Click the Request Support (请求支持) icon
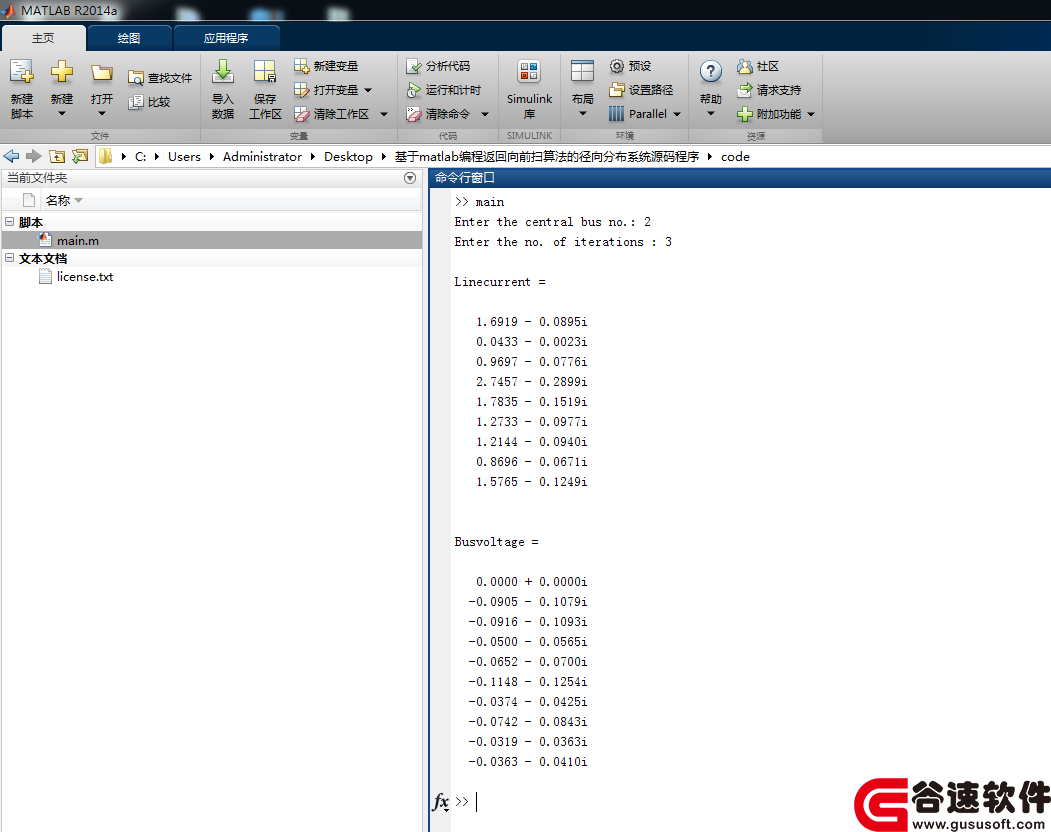The width and height of the screenshot is (1051, 832). 745,90
